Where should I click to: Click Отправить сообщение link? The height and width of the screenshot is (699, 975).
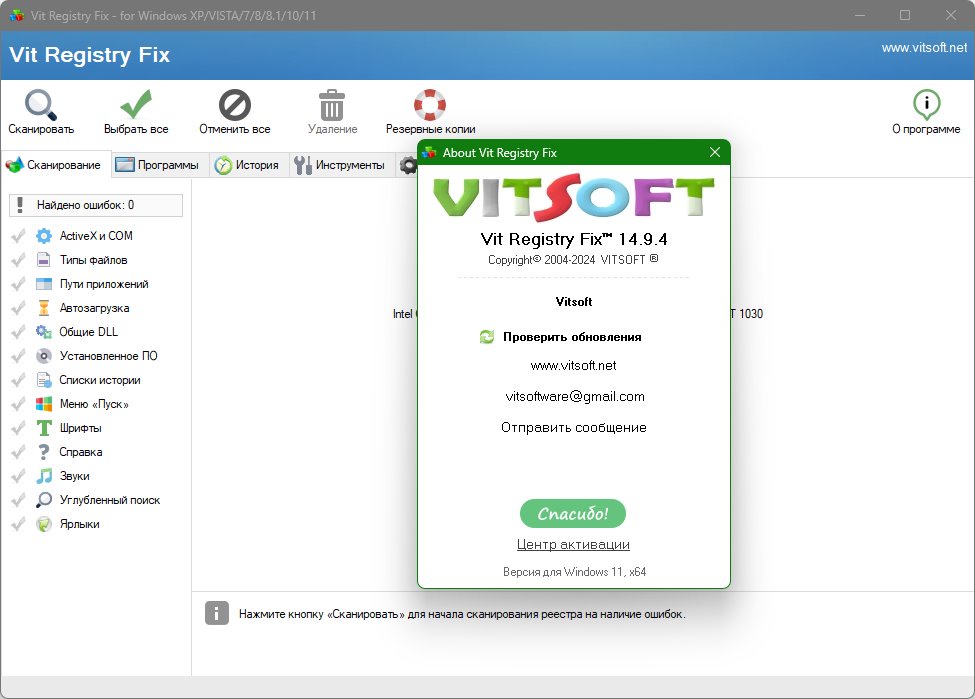[574, 428]
